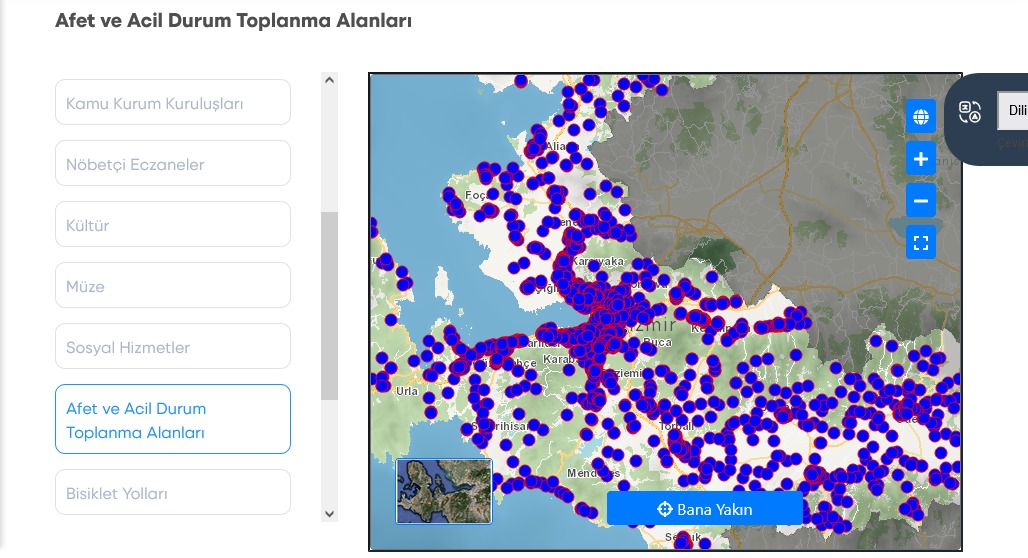Choose Bisiklet Yolları category
The height and width of the screenshot is (558, 1028).
173,493
